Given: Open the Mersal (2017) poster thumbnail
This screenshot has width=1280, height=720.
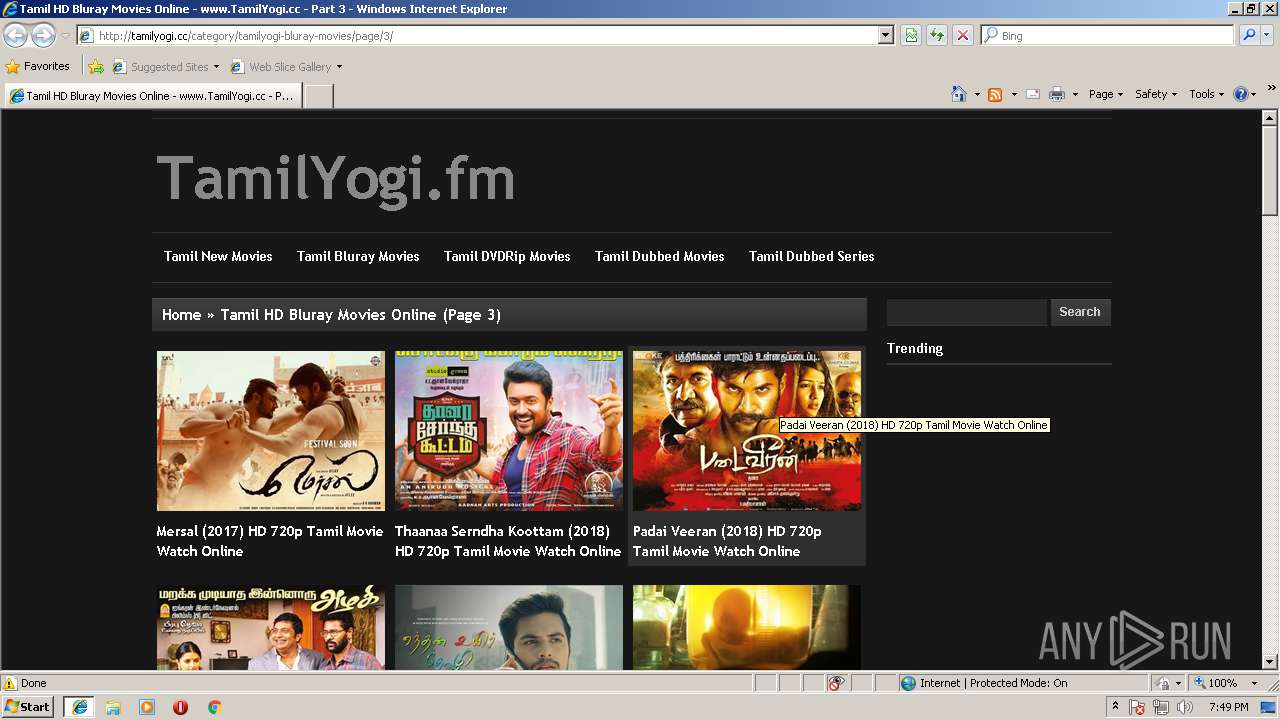Looking at the screenshot, I should pyautogui.click(x=271, y=431).
